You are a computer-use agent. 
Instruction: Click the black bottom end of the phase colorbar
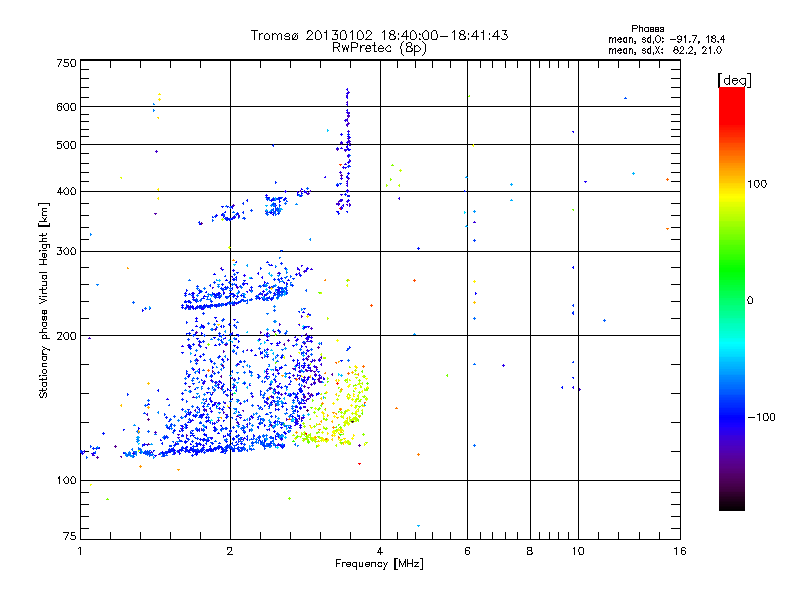tap(732, 505)
